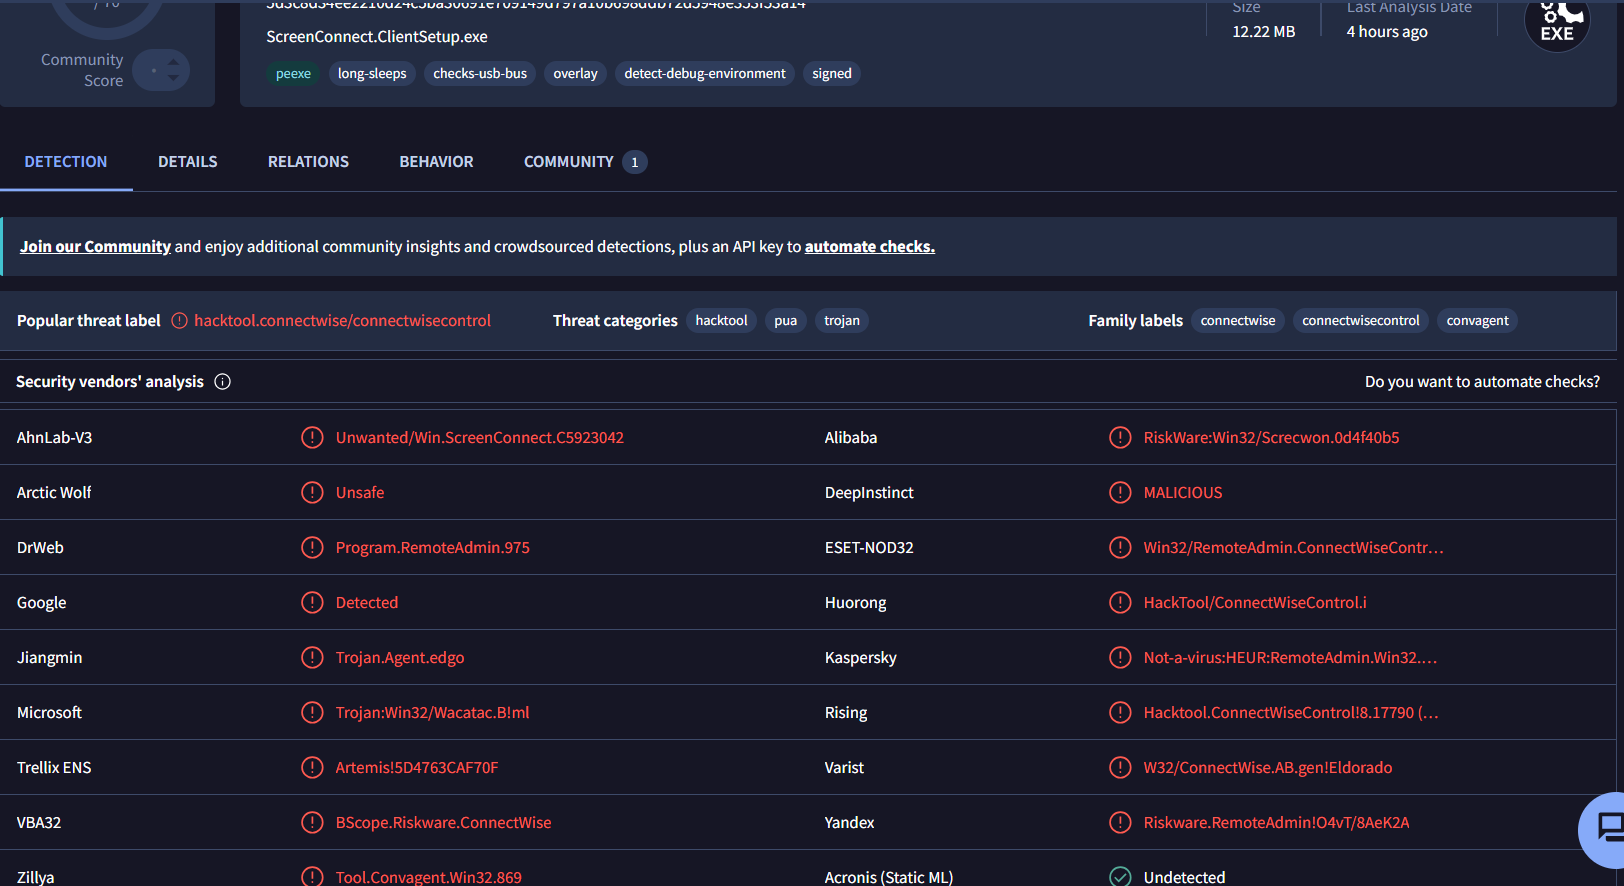
Task: Click detection 'Trojan:Win32/Wacatac.B!ml'
Action: click(433, 713)
